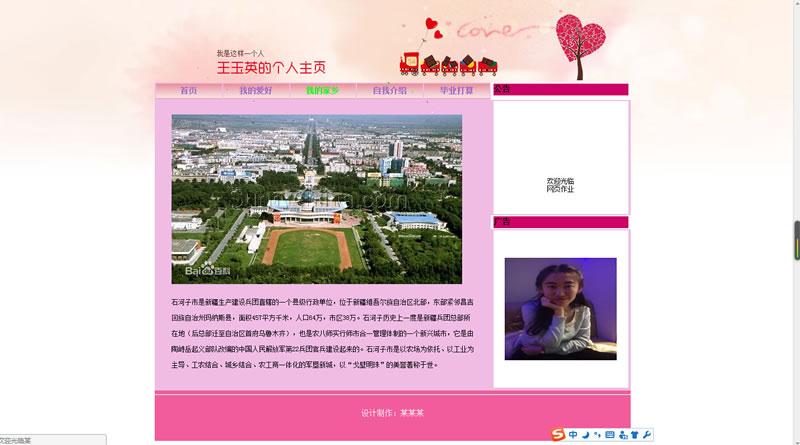Go to the 首页 navigation tab

[x=188, y=90]
